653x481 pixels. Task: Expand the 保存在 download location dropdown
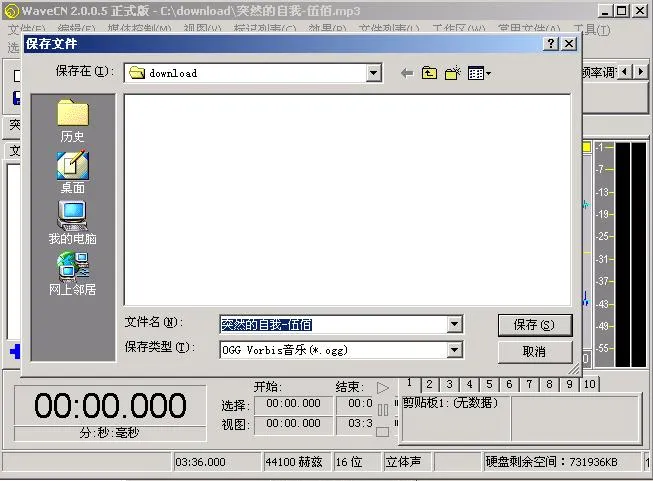click(x=374, y=73)
